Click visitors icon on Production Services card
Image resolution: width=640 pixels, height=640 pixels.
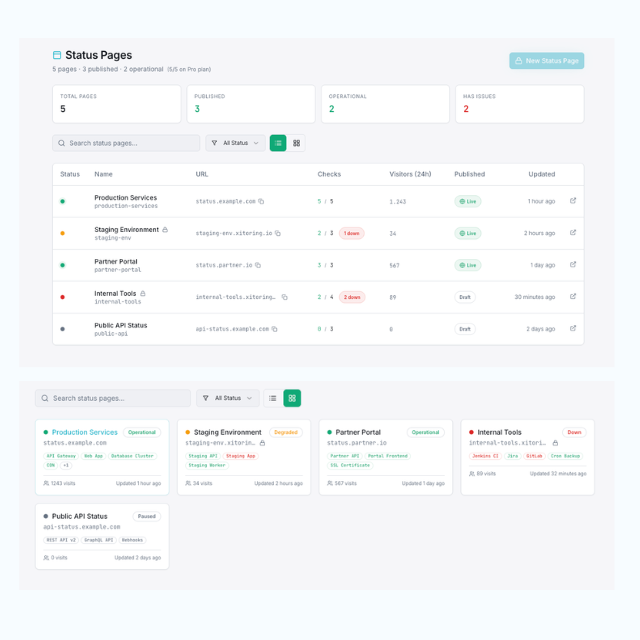(x=46, y=483)
